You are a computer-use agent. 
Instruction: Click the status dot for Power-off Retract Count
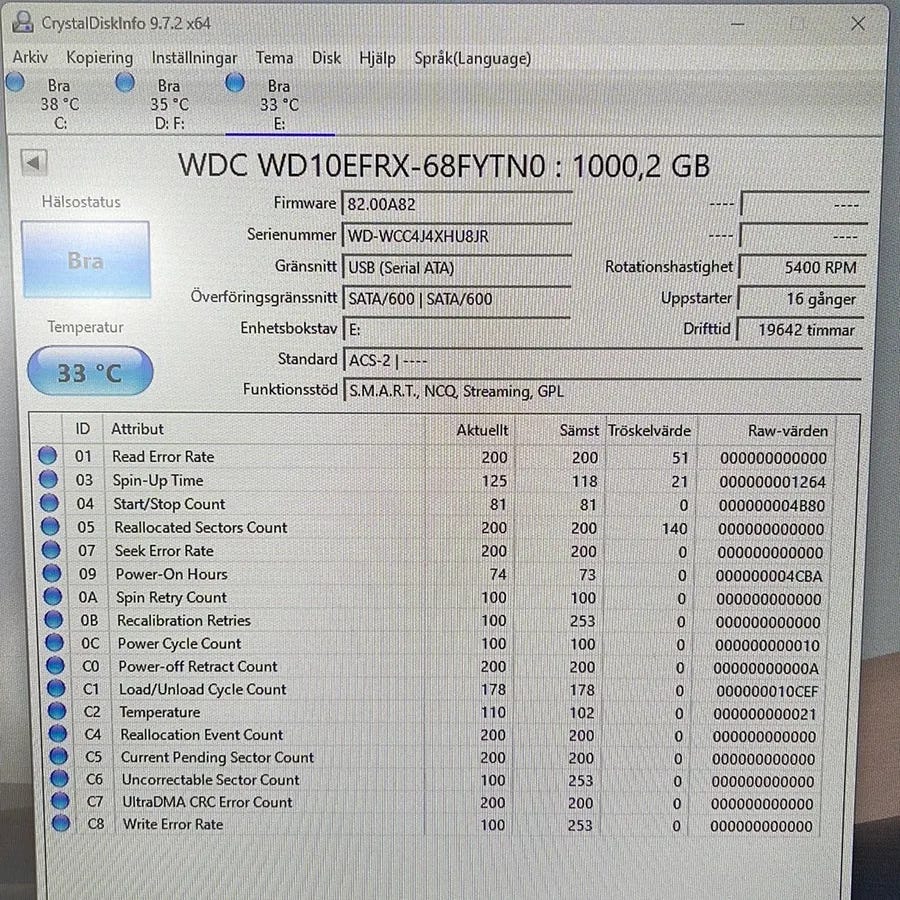(x=56, y=665)
